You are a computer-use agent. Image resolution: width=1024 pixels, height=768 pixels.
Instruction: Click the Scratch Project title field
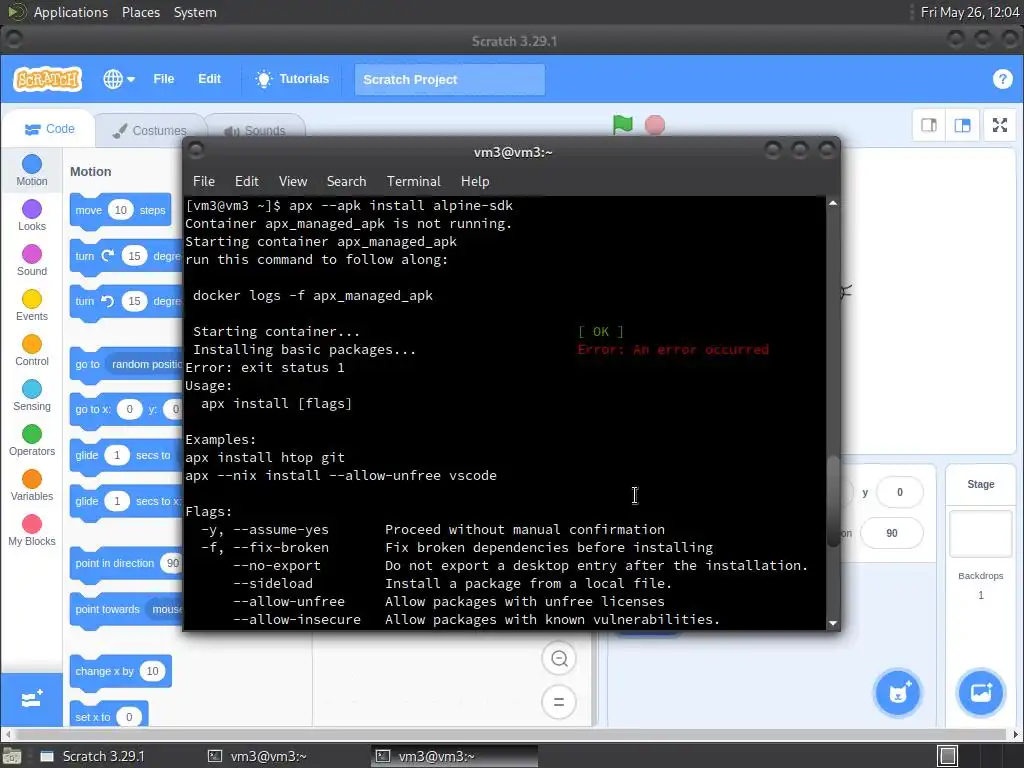pyautogui.click(x=449, y=80)
